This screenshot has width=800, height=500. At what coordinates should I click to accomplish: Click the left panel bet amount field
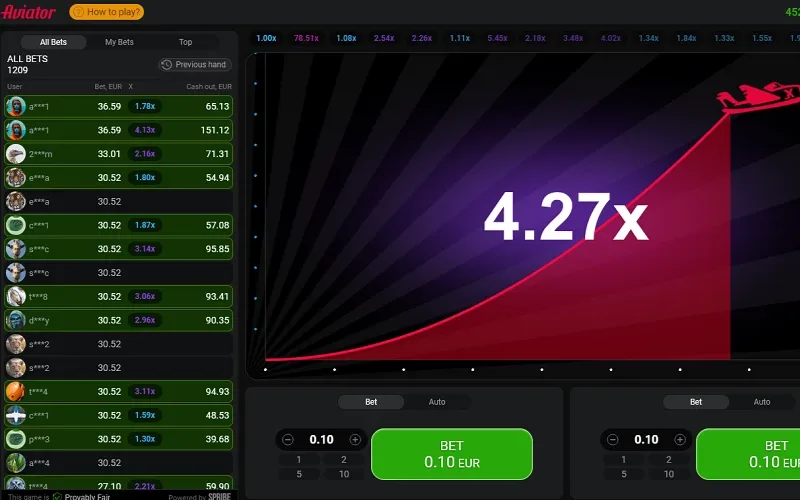click(321, 439)
